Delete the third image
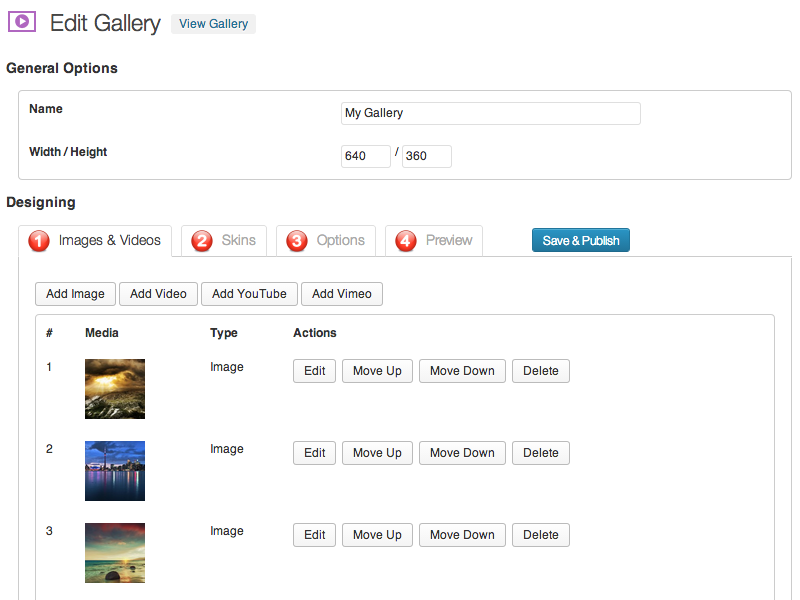 coord(540,535)
